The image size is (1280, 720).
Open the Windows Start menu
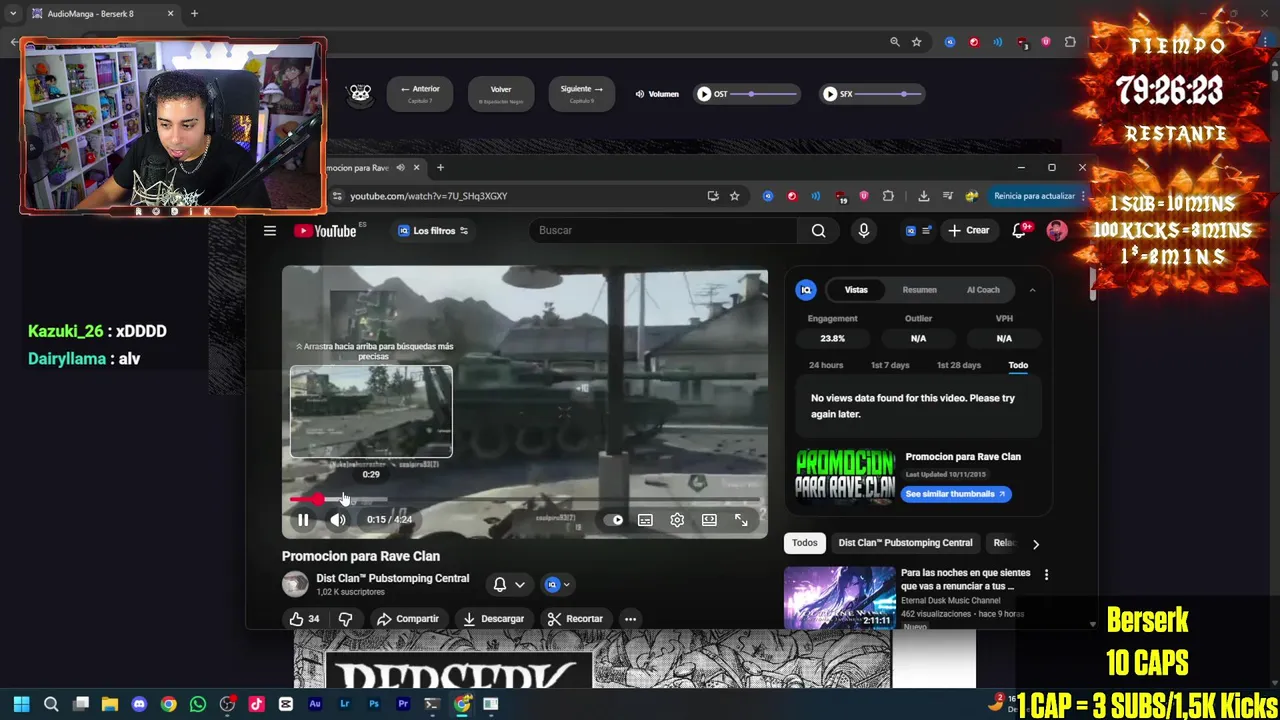21,704
